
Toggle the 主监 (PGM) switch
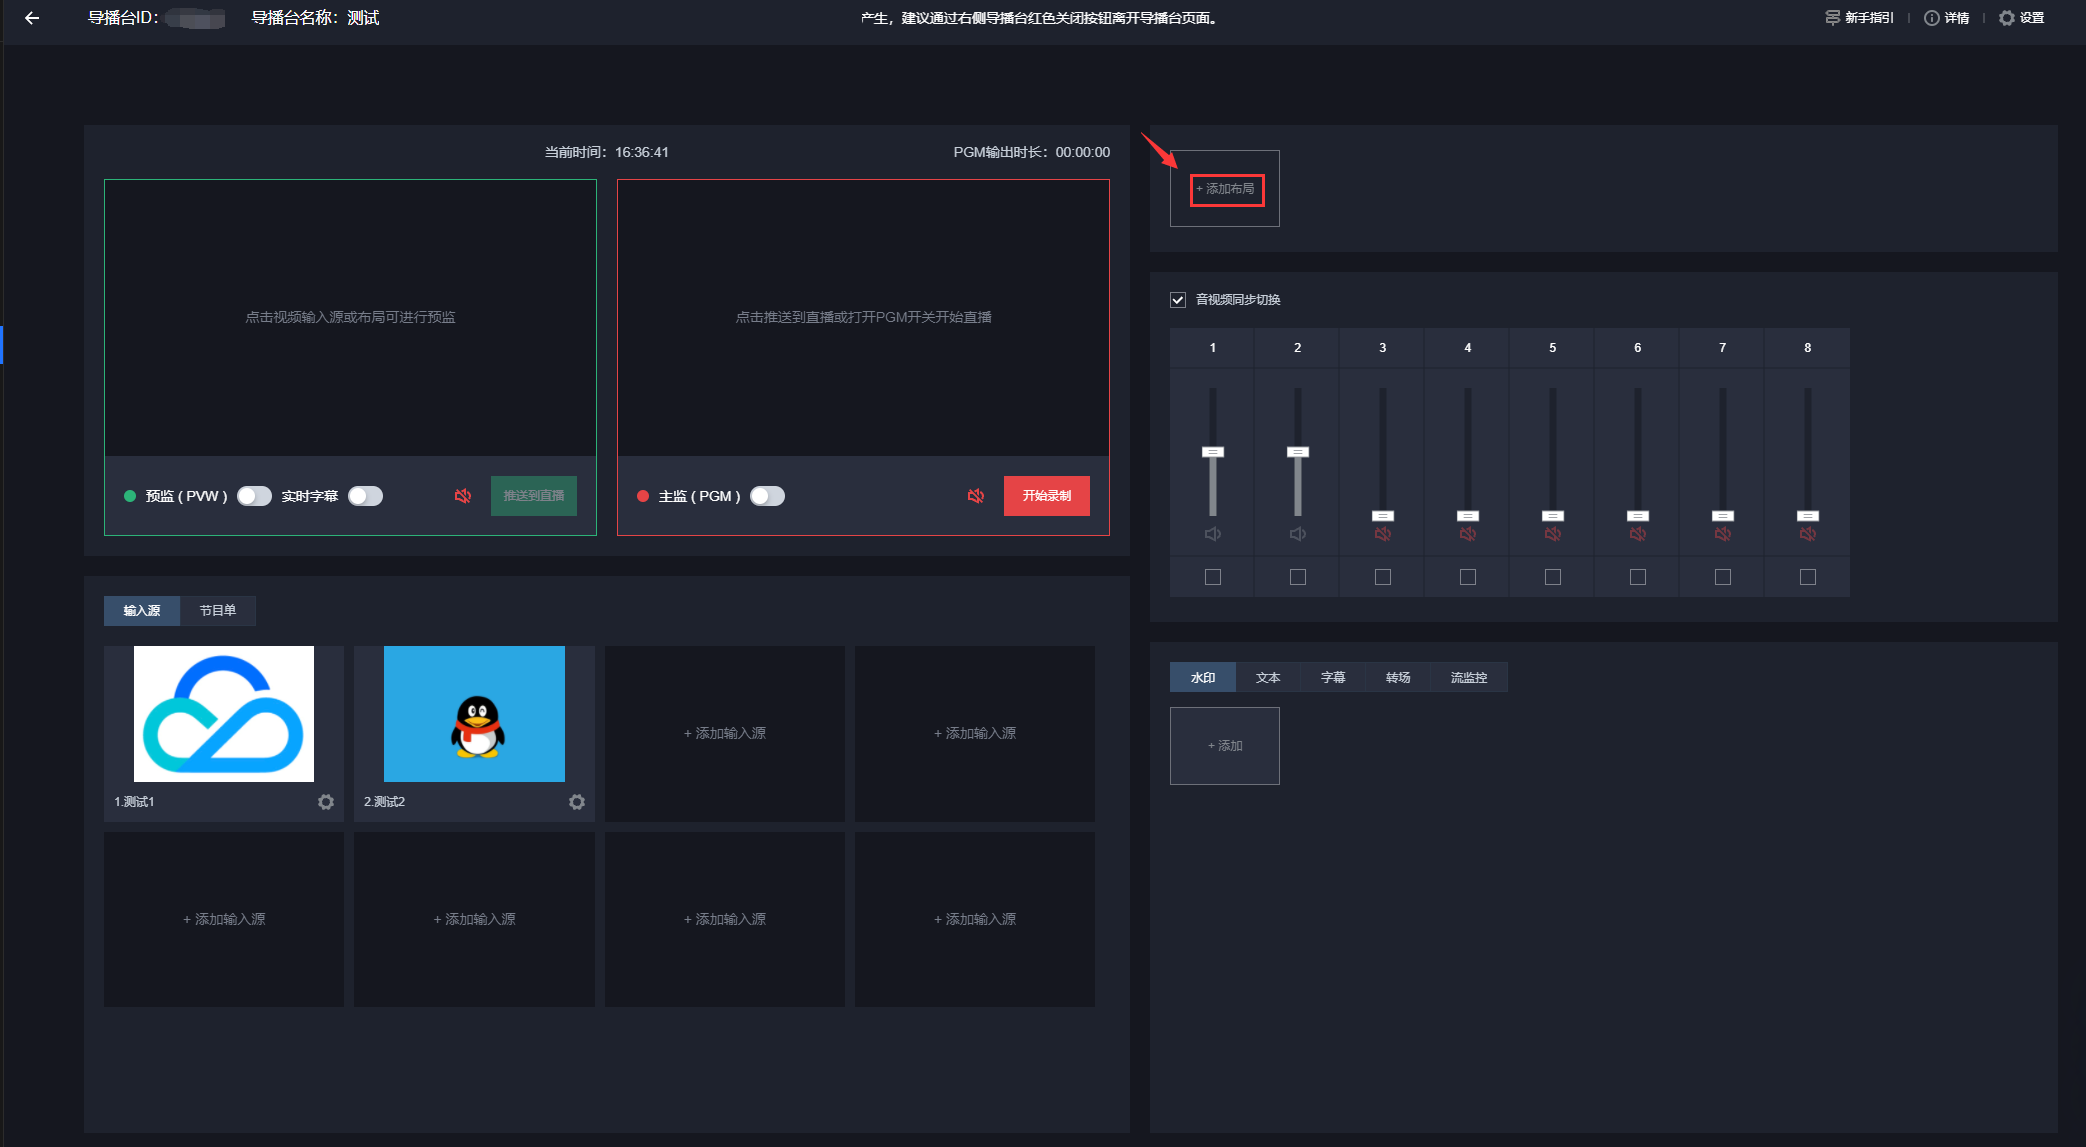[x=767, y=496]
